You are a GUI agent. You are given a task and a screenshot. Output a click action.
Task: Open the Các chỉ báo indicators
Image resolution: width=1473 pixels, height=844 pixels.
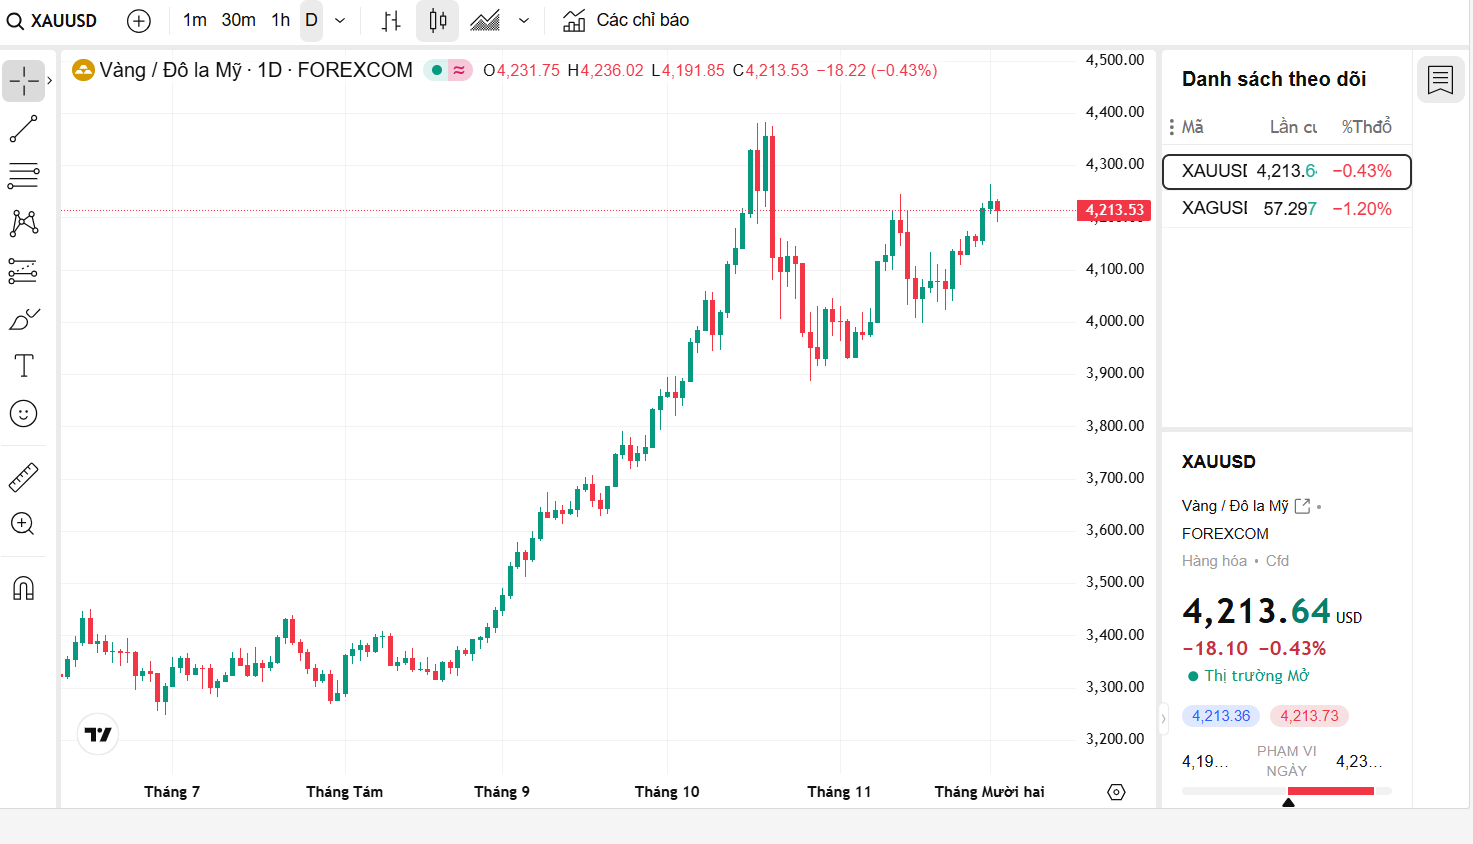tap(626, 21)
